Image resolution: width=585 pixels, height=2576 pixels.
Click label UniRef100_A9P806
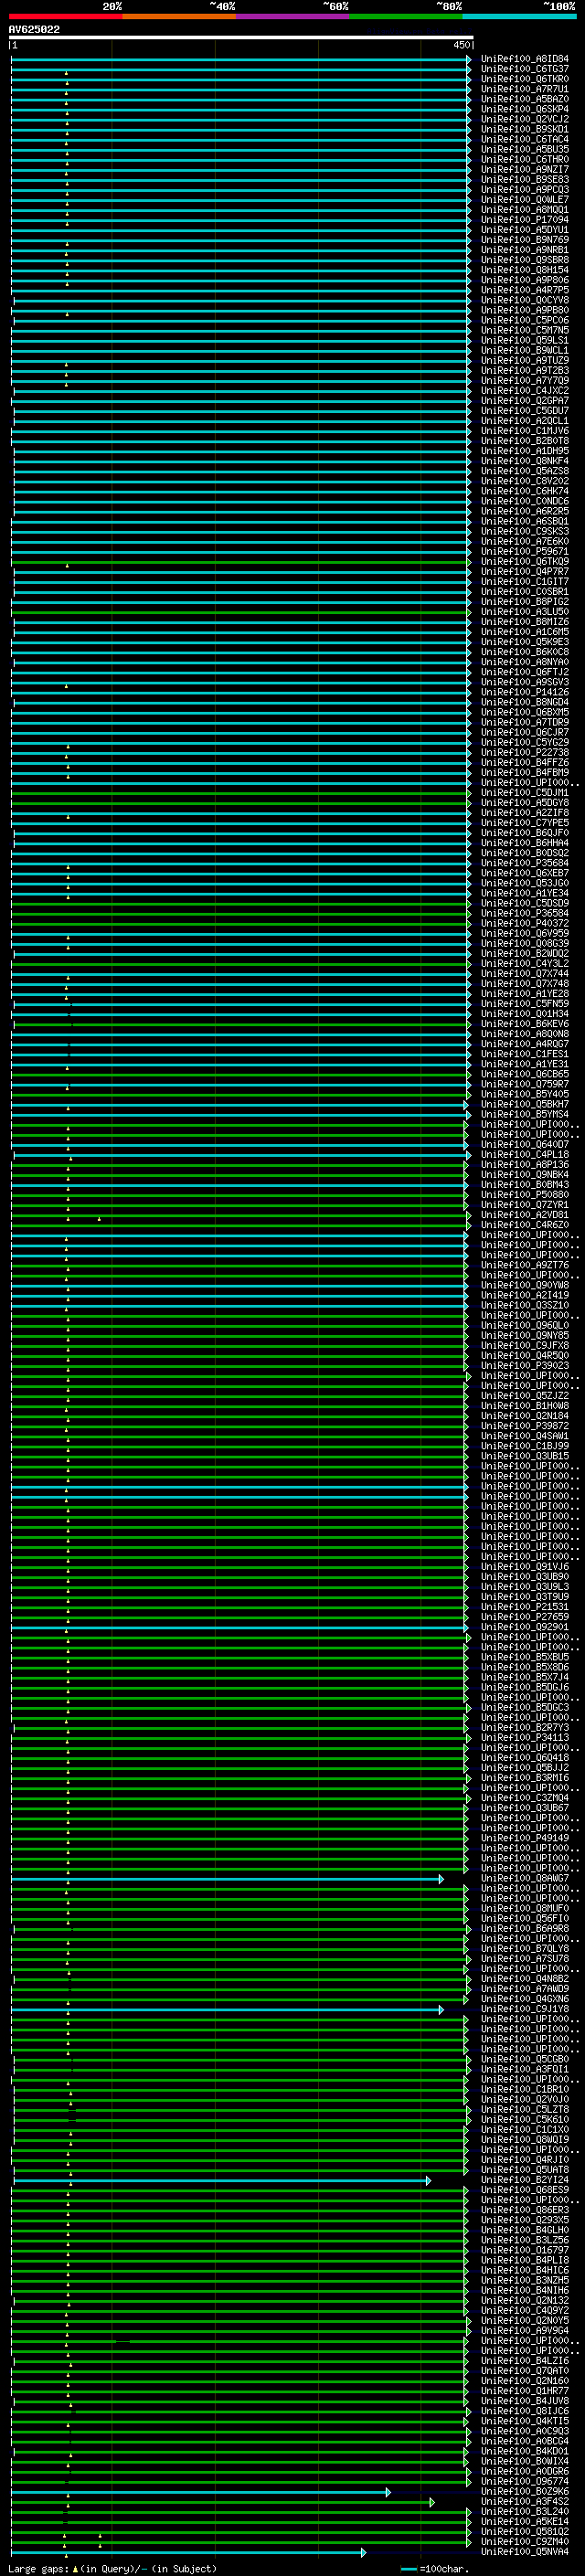click(x=525, y=280)
